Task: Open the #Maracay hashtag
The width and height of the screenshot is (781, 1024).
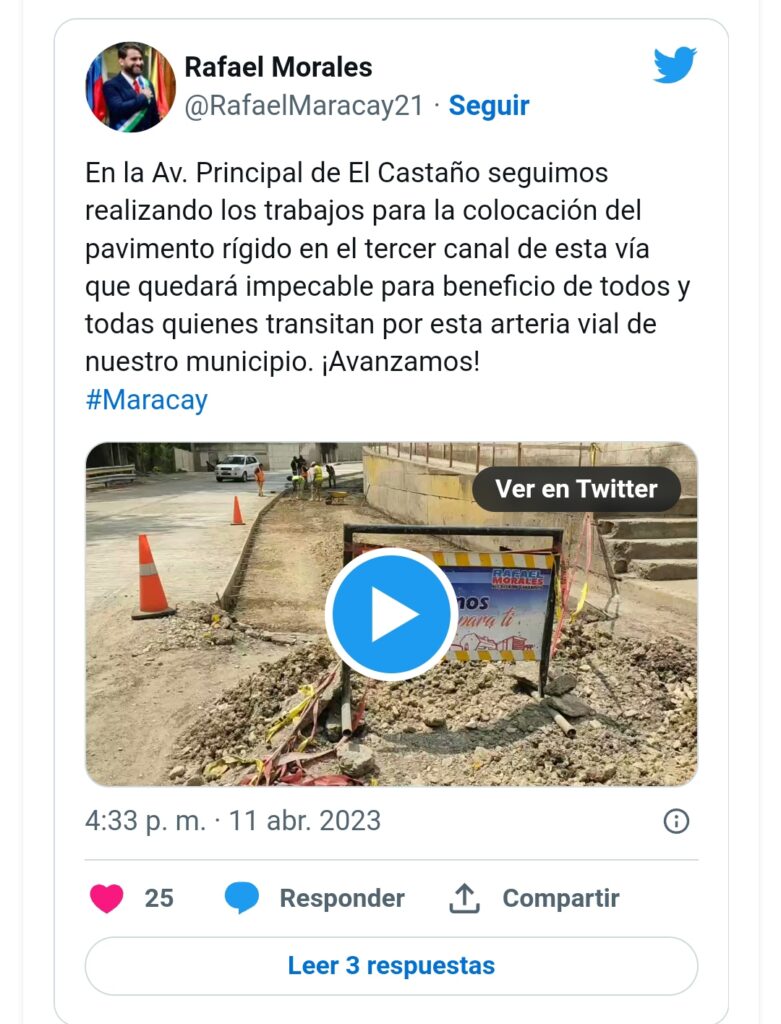Action: pyautogui.click(x=146, y=400)
